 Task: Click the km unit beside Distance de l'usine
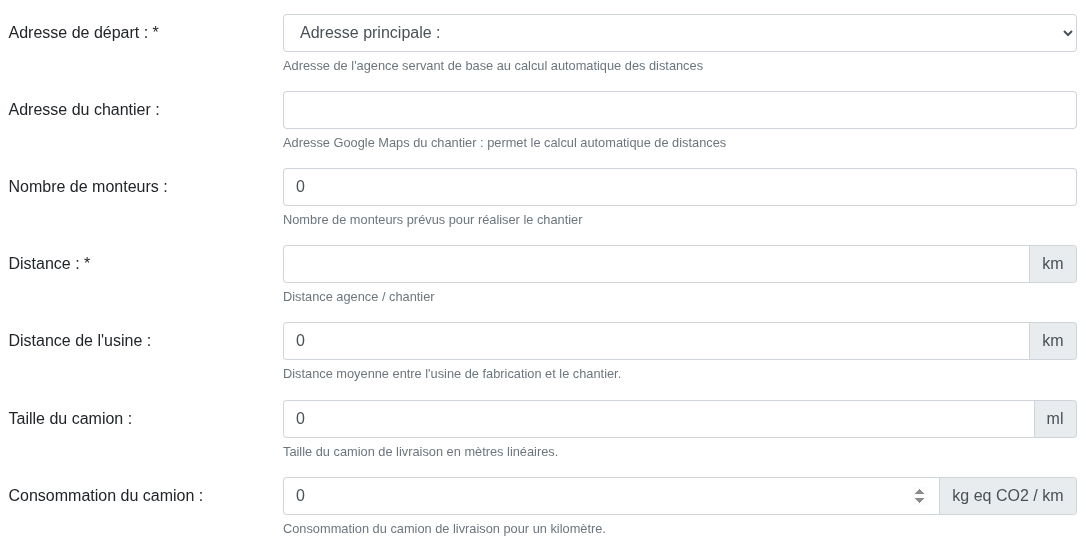tap(1052, 341)
